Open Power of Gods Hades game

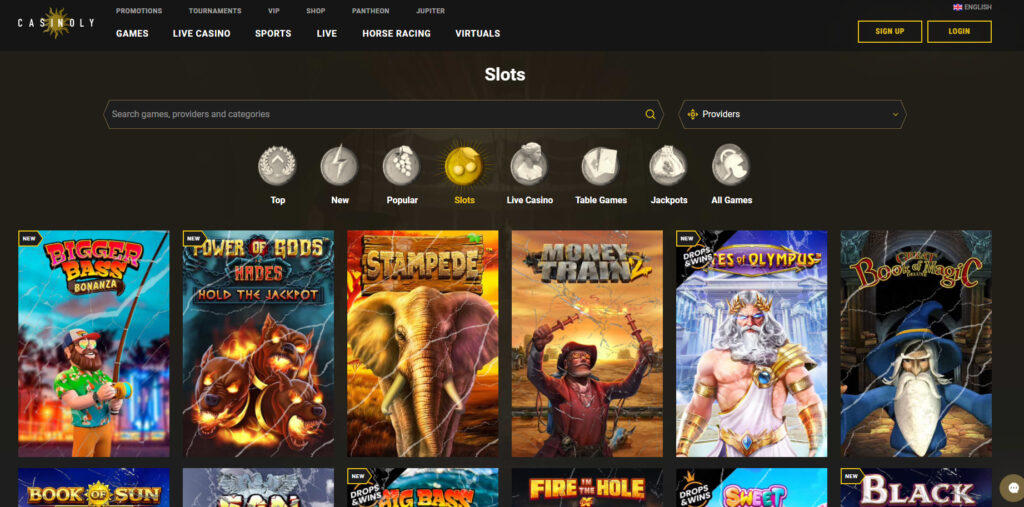(x=259, y=344)
